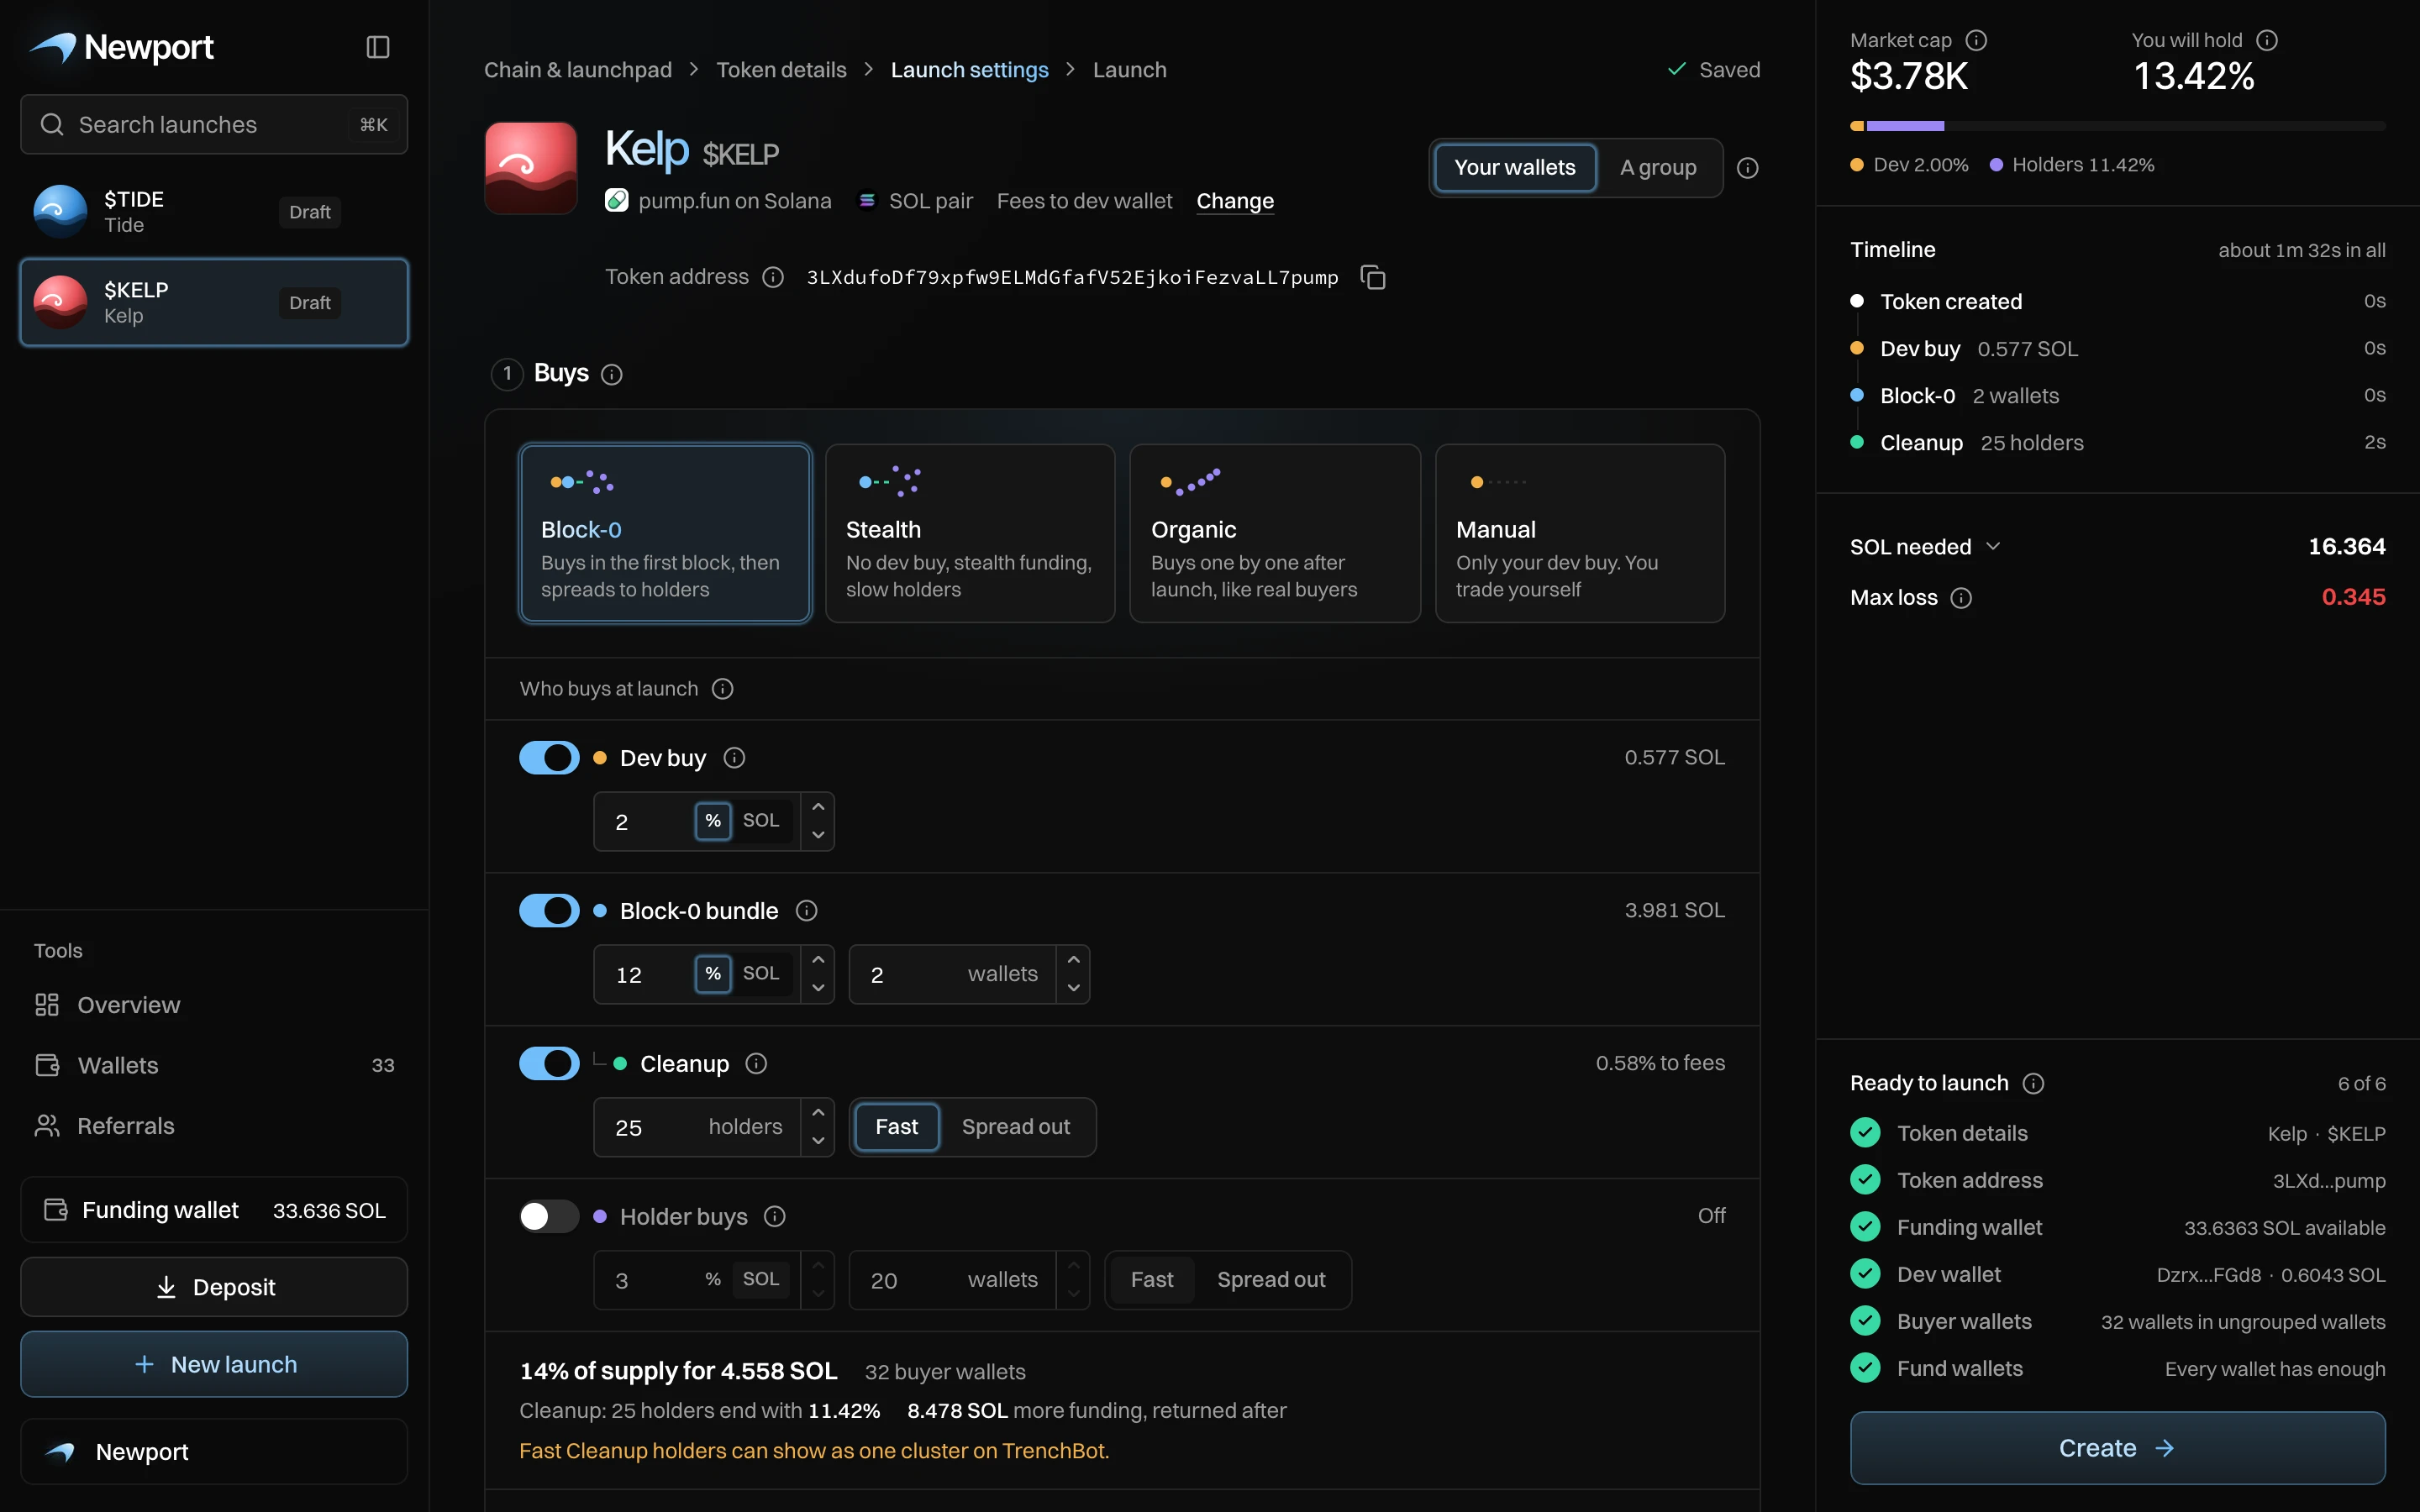
Task: Show info for Who buys at launch
Action: pos(722,689)
